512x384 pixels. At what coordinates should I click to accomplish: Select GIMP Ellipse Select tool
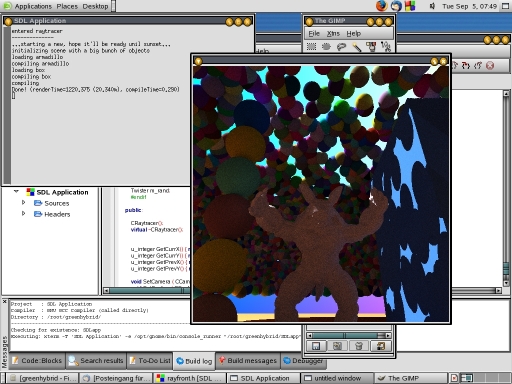pyautogui.click(x=326, y=47)
